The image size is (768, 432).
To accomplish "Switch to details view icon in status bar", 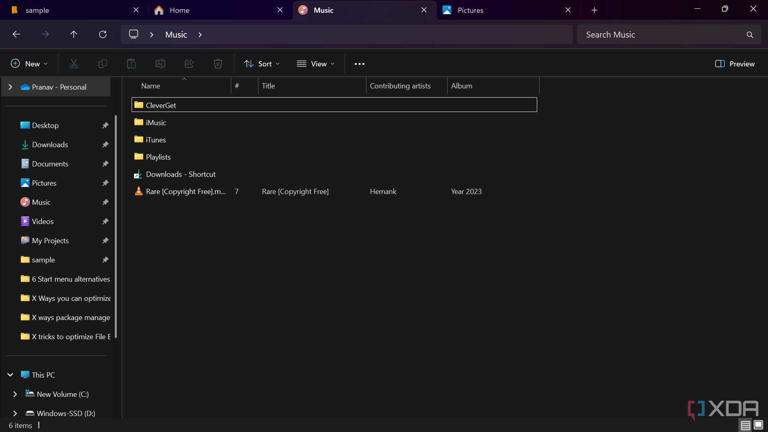I will pyautogui.click(x=745, y=425).
